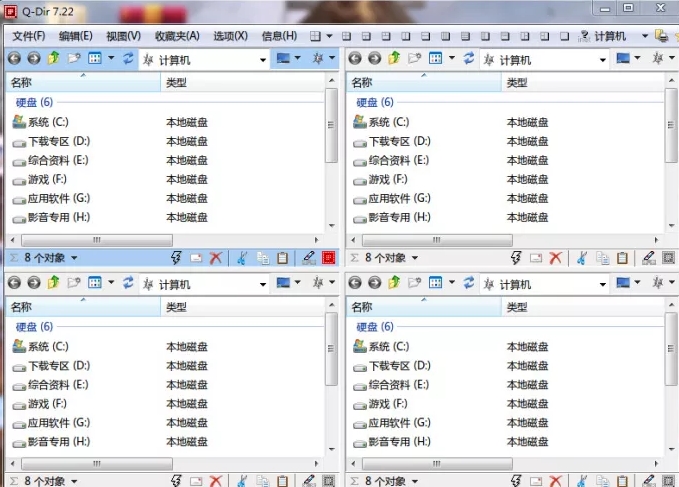Open view mode dropdown arrow in bottom-right pane
679x487 pixels.
452,283
